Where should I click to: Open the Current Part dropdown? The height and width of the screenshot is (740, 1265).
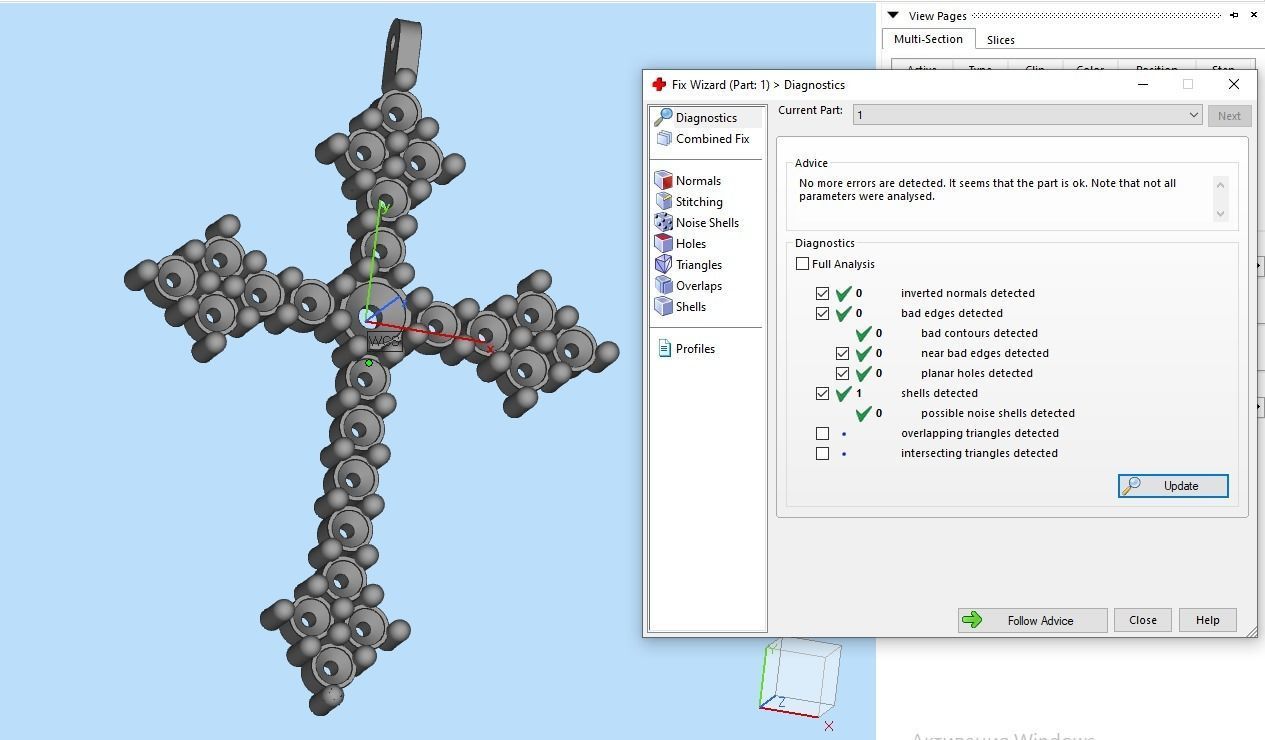[1027, 115]
